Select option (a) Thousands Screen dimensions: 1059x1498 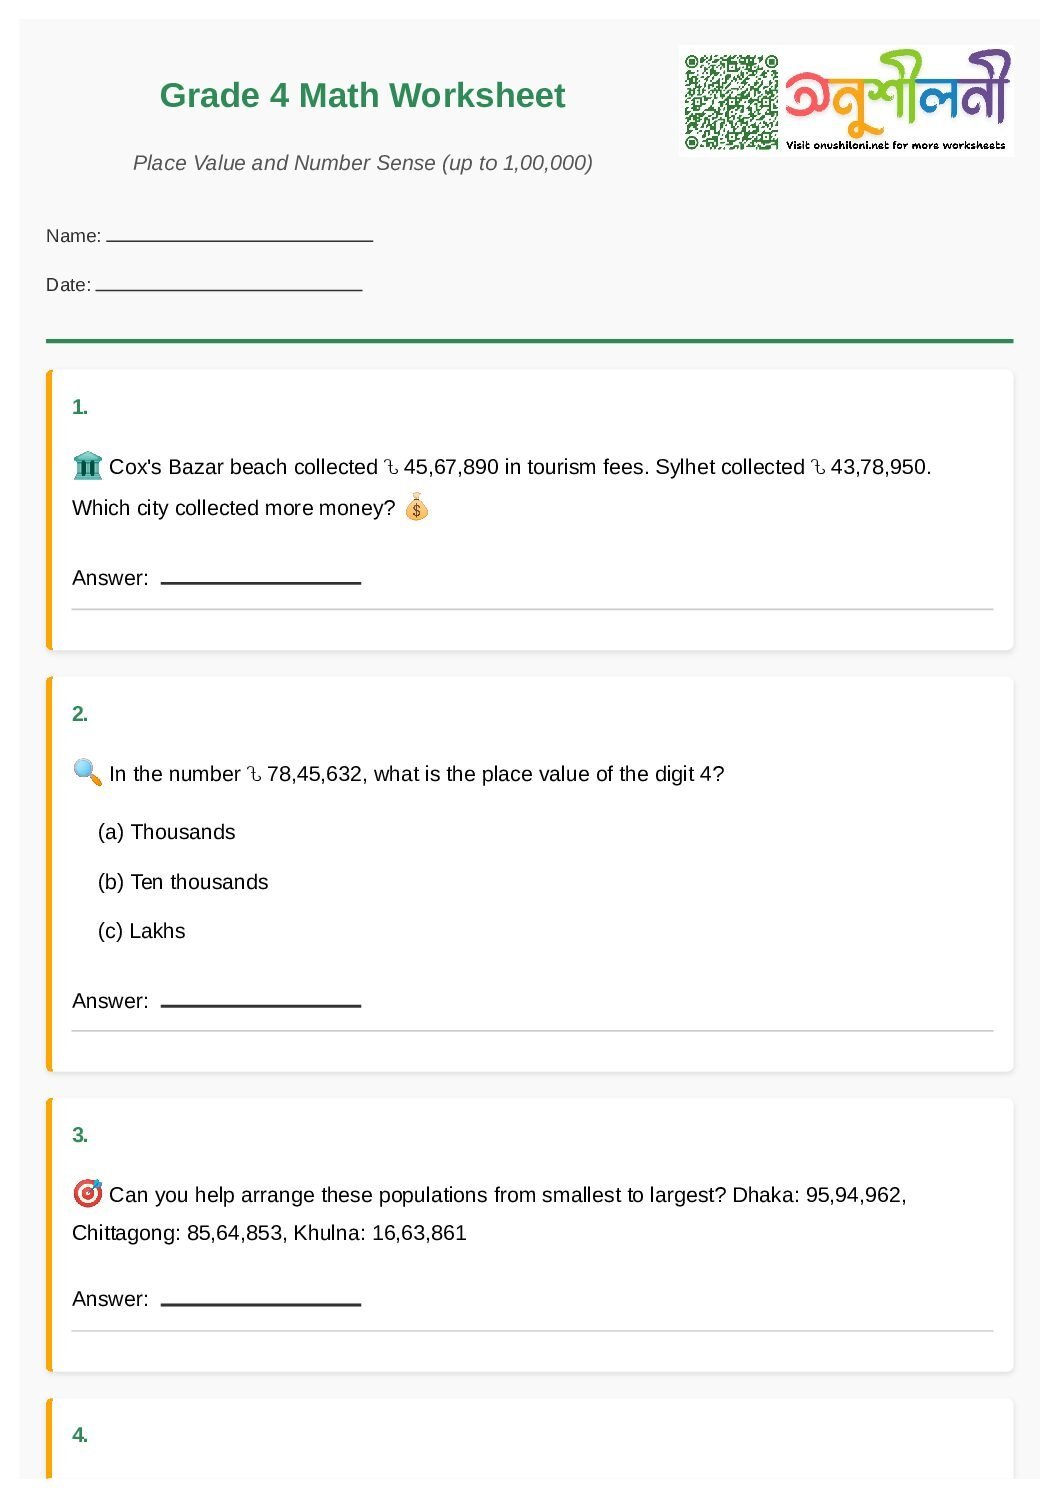pos(167,832)
